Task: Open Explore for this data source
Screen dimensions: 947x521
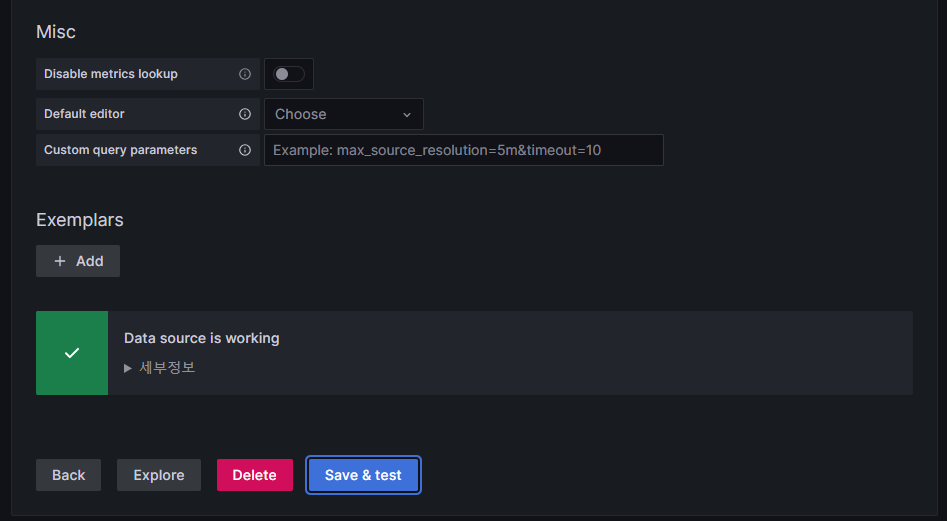Action: click(x=159, y=475)
